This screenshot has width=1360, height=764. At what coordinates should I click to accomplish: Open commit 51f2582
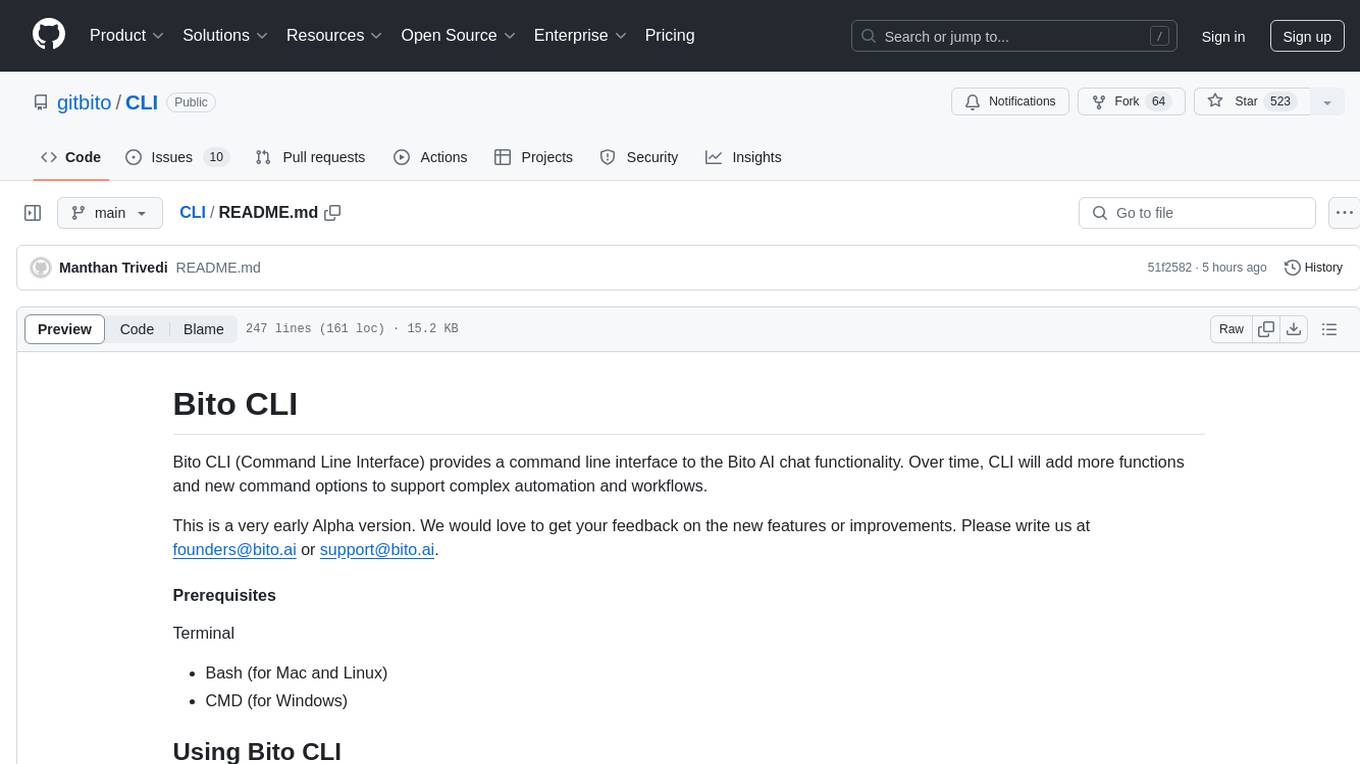[x=1169, y=268]
